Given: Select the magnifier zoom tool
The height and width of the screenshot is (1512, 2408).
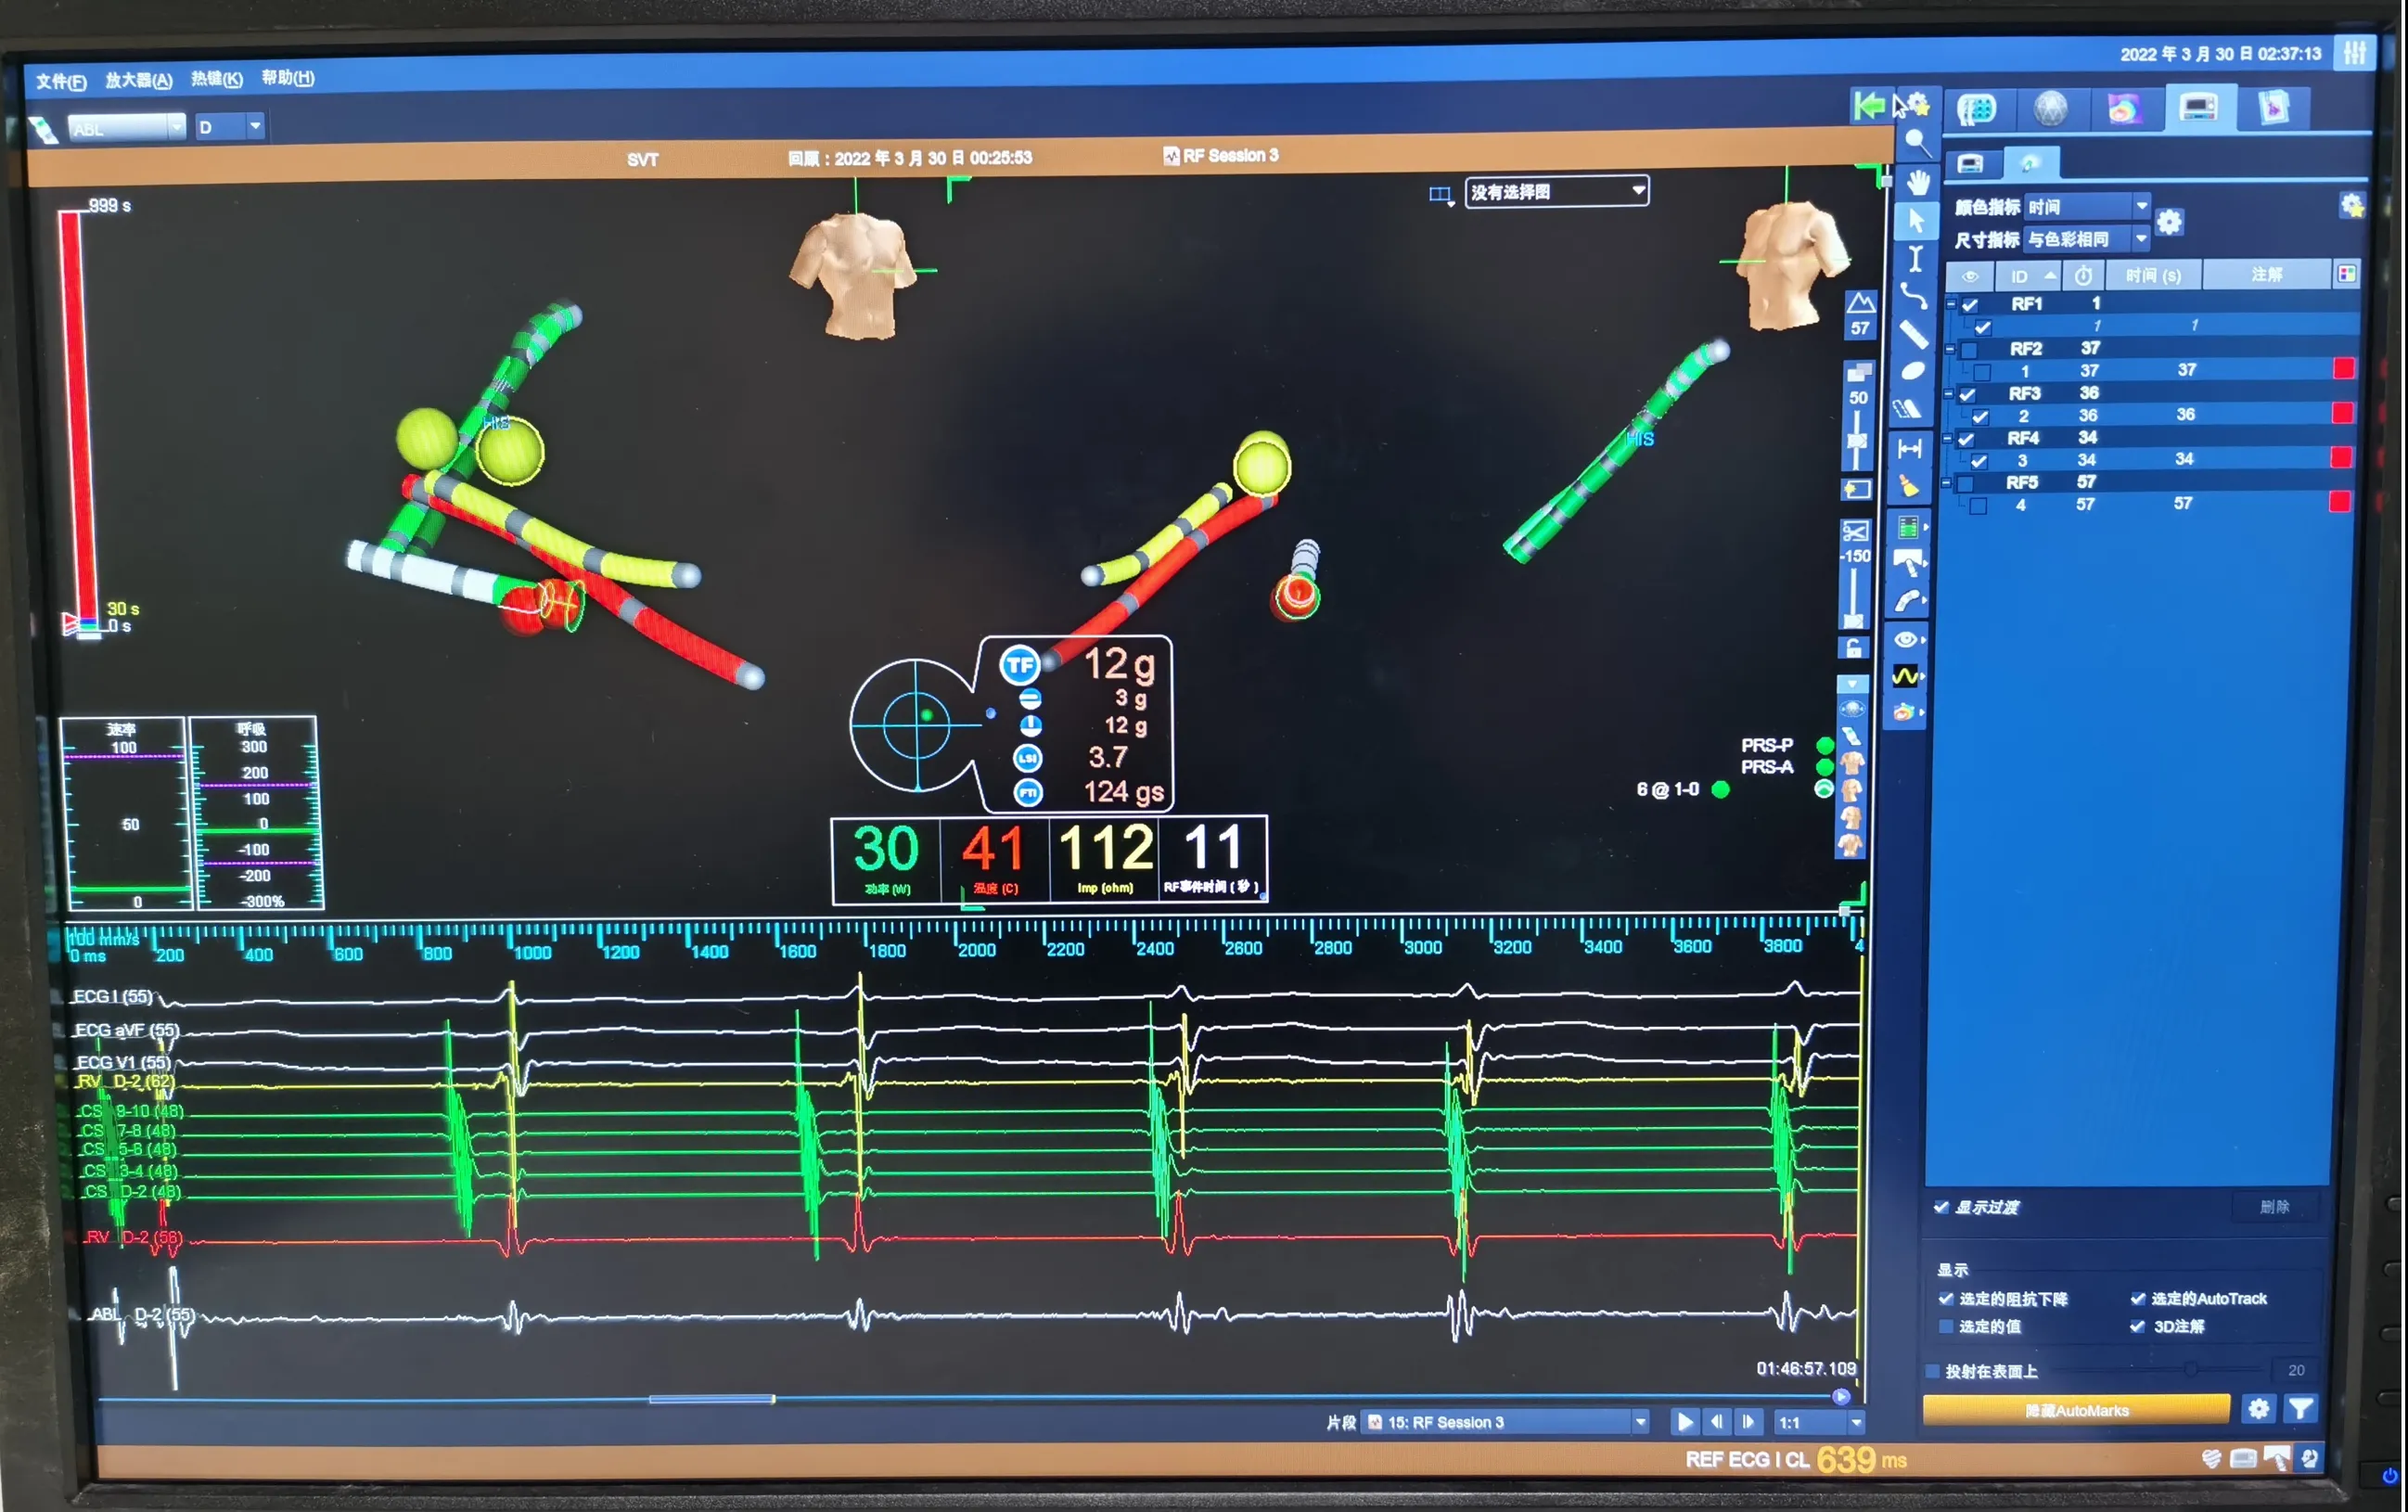Looking at the screenshot, I should 1915,142.
